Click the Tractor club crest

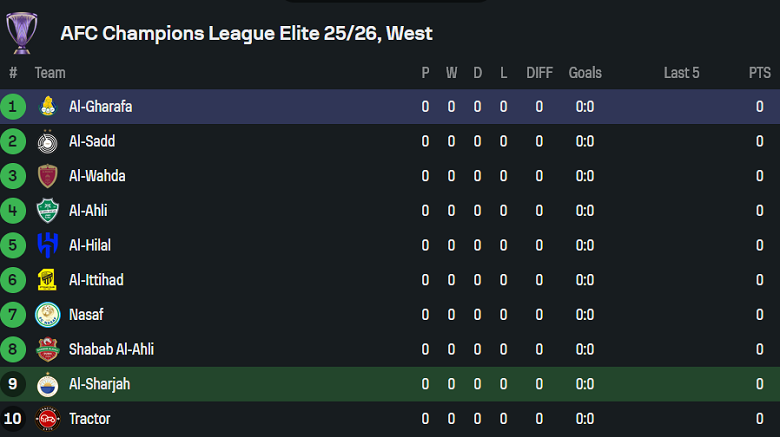click(x=47, y=419)
